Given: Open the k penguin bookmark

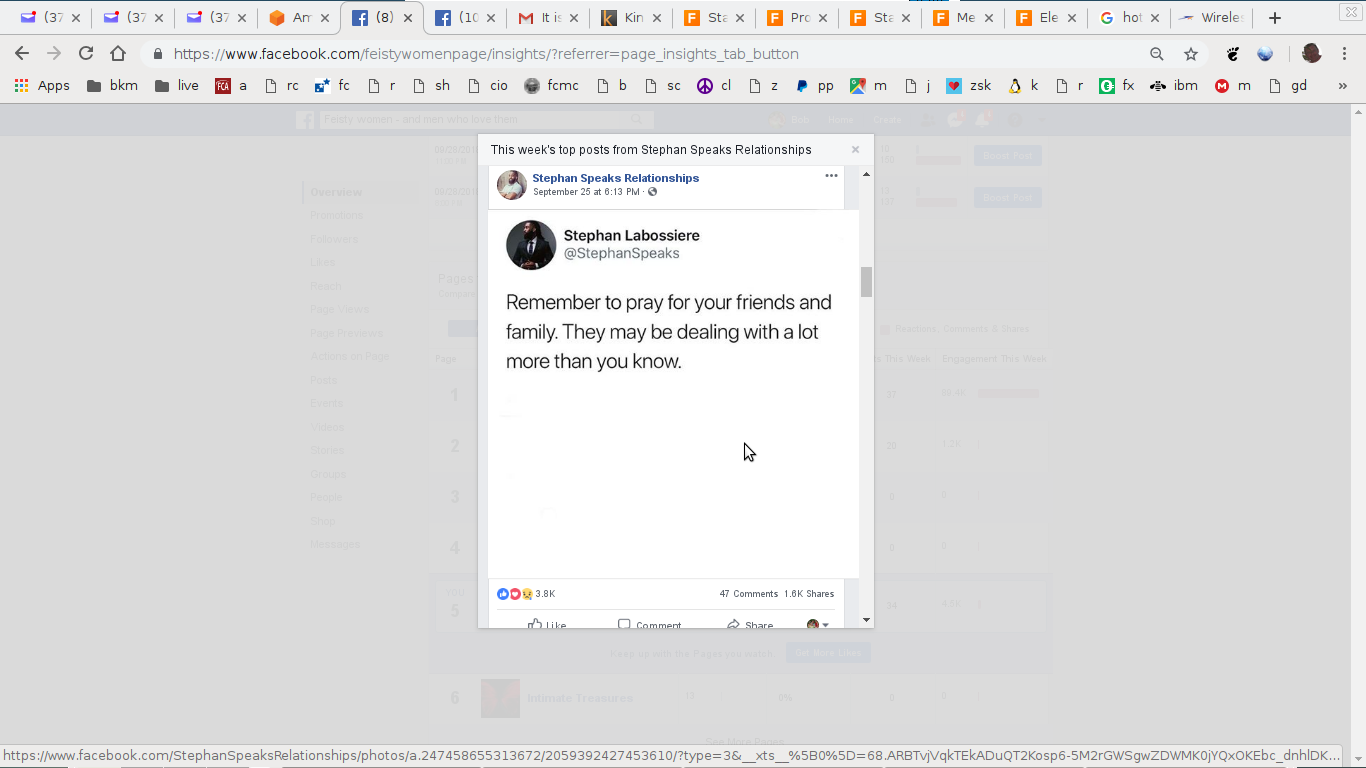Looking at the screenshot, I should coord(1023,86).
